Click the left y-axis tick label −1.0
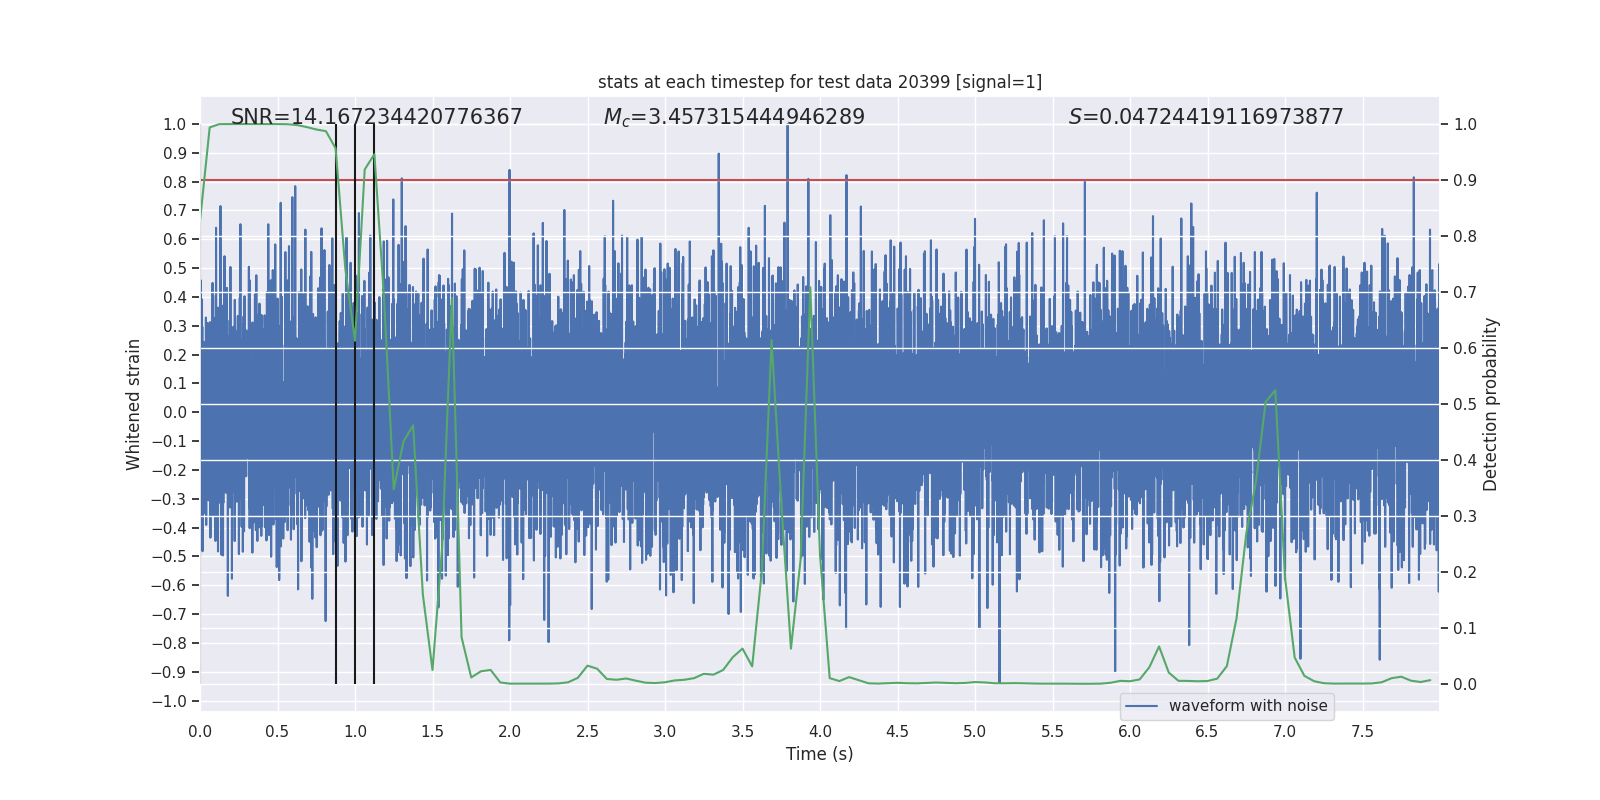The height and width of the screenshot is (800, 1600). click(169, 701)
